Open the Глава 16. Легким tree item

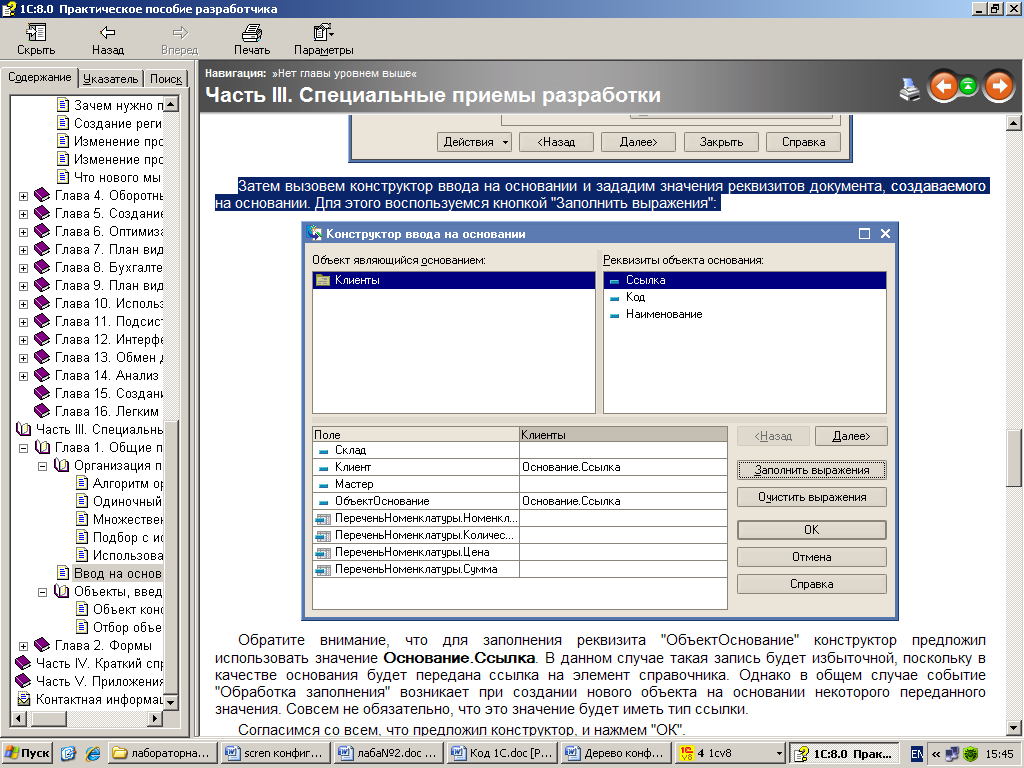tap(106, 411)
